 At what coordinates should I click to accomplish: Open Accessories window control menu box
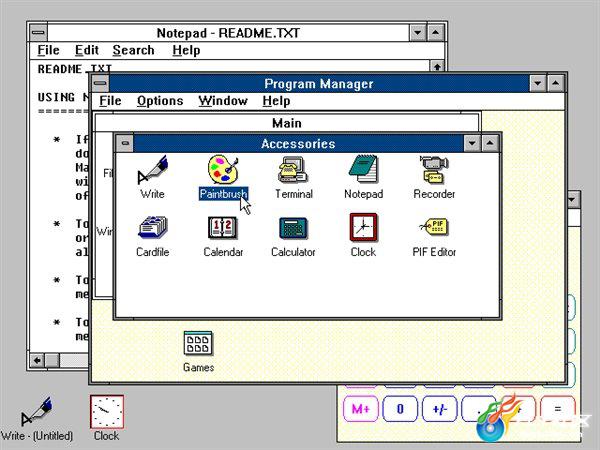pyautogui.click(x=125, y=143)
